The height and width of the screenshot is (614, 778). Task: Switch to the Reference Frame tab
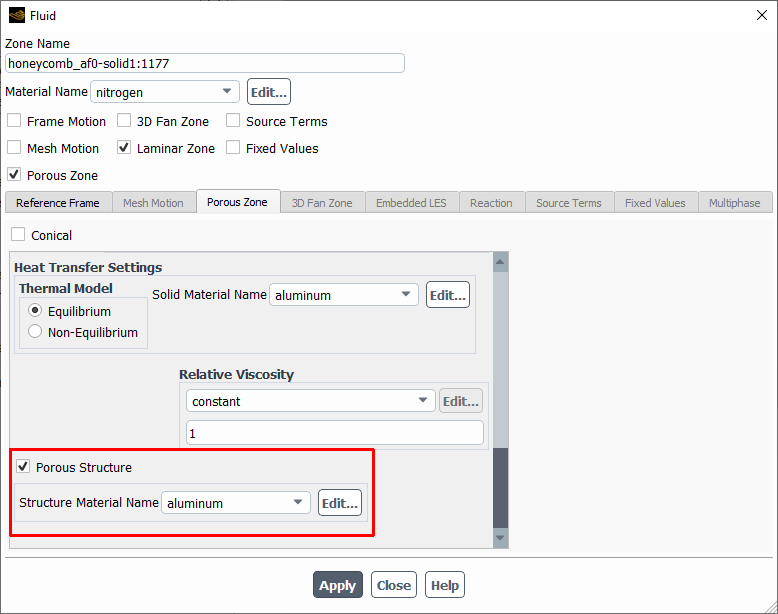pyautogui.click(x=58, y=203)
